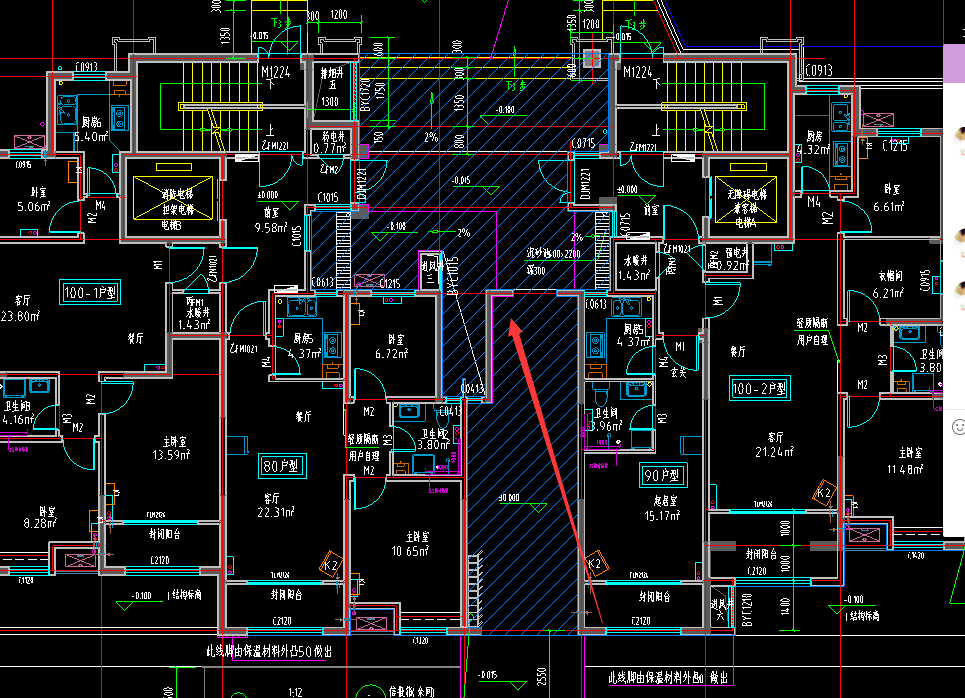965x698 pixels.
Task: Select the 卫生间 3.80㎡ label in 80户型
Action: pyautogui.click(x=433, y=439)
